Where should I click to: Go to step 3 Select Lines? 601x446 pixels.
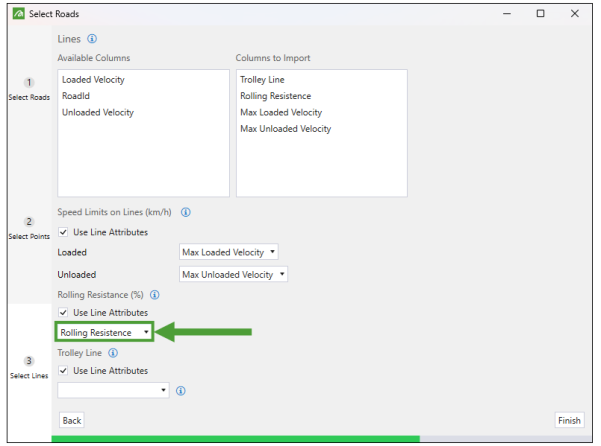[x=29, y=367]
